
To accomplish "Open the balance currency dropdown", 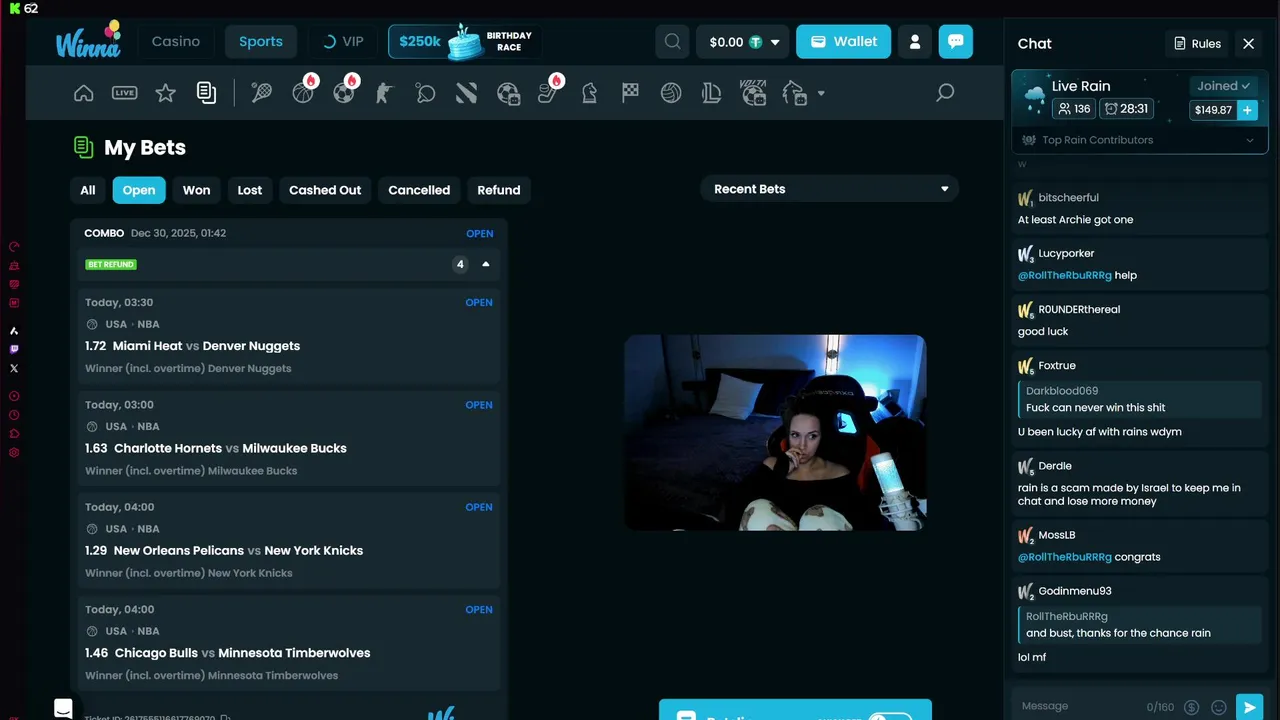I will click(743, 42).
